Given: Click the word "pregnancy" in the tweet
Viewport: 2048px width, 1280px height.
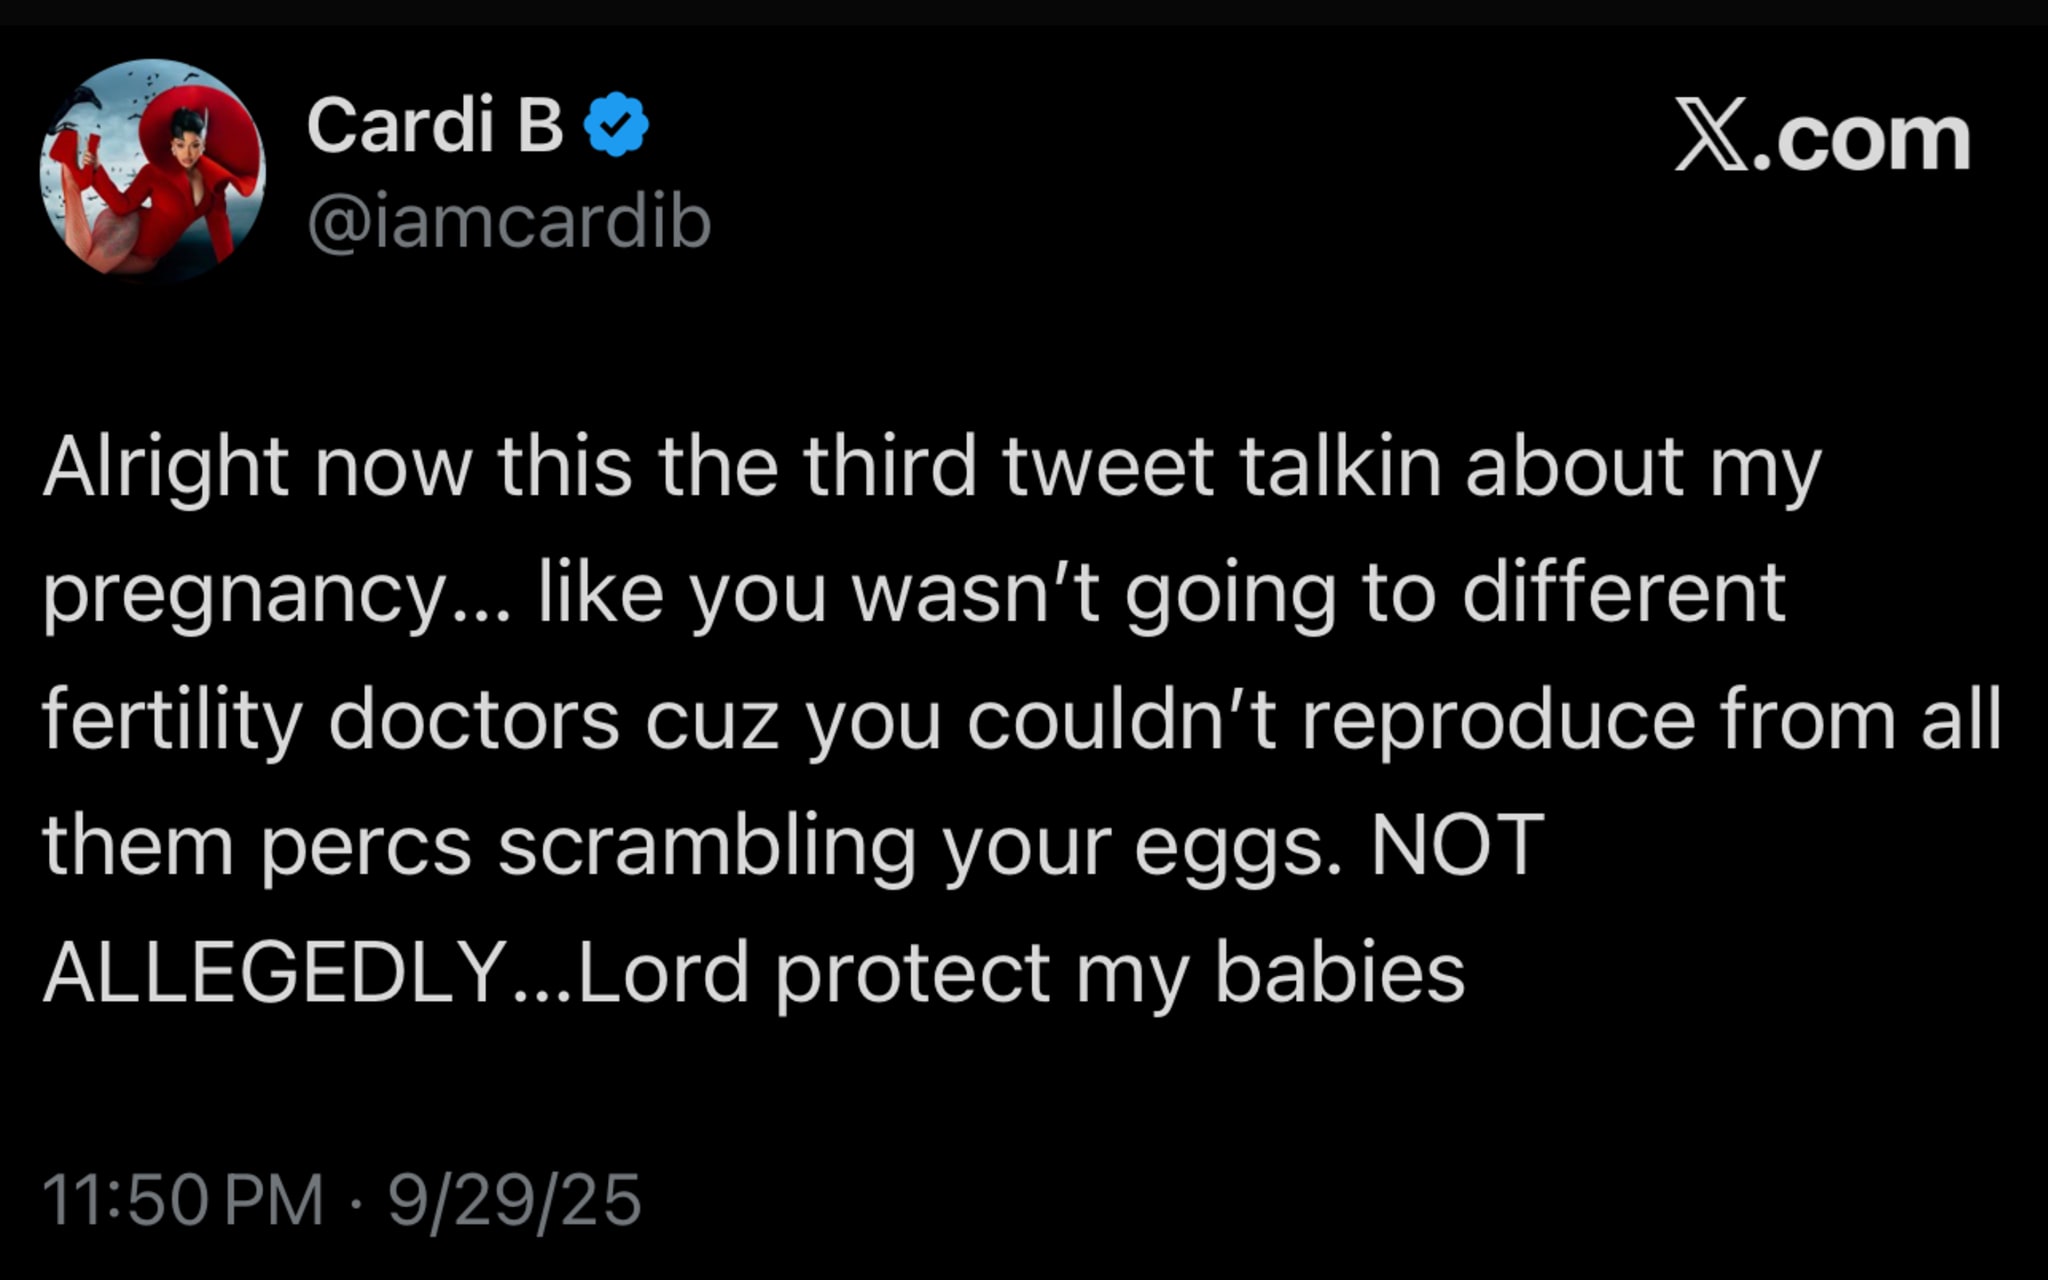Looking at the screenshot, I should click(x=245, y=594).
